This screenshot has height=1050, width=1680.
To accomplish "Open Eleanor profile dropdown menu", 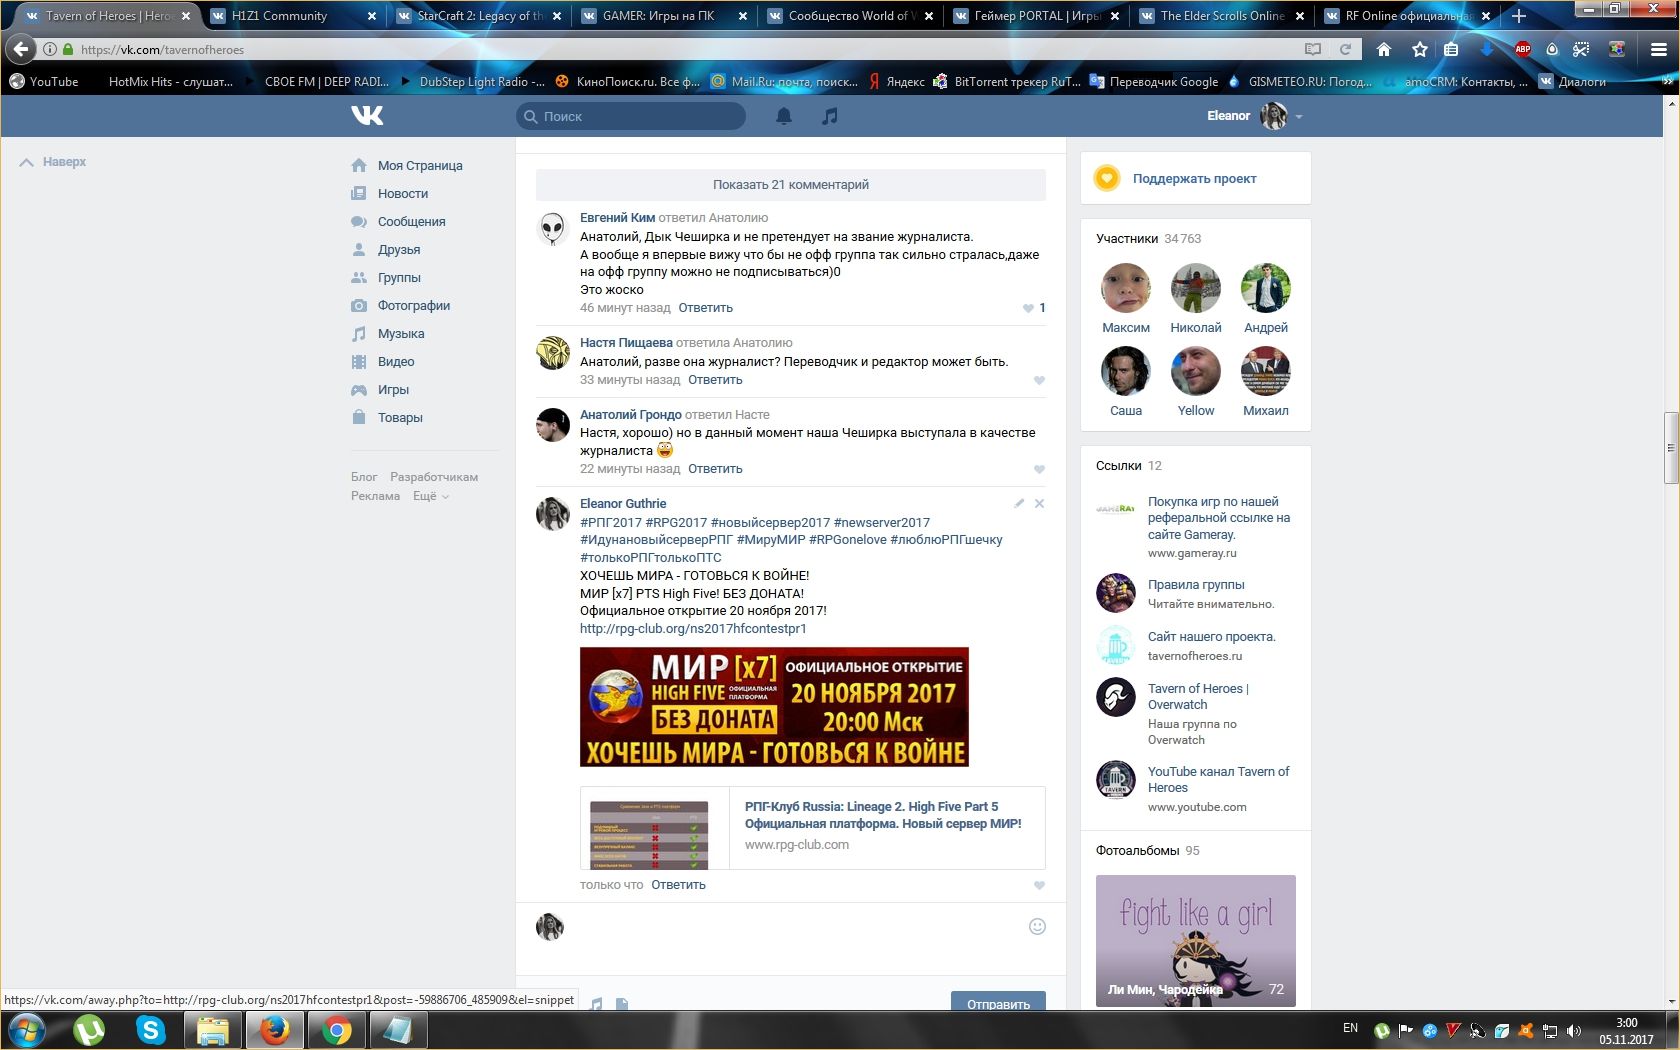I will pos(1254,116).
